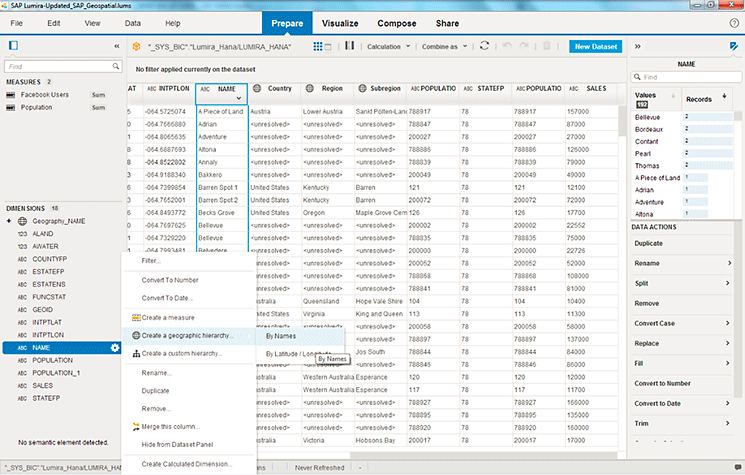Screen dimensions: 745x475
Task: Click Remove under Data Actions
Action: click(647, 303)
